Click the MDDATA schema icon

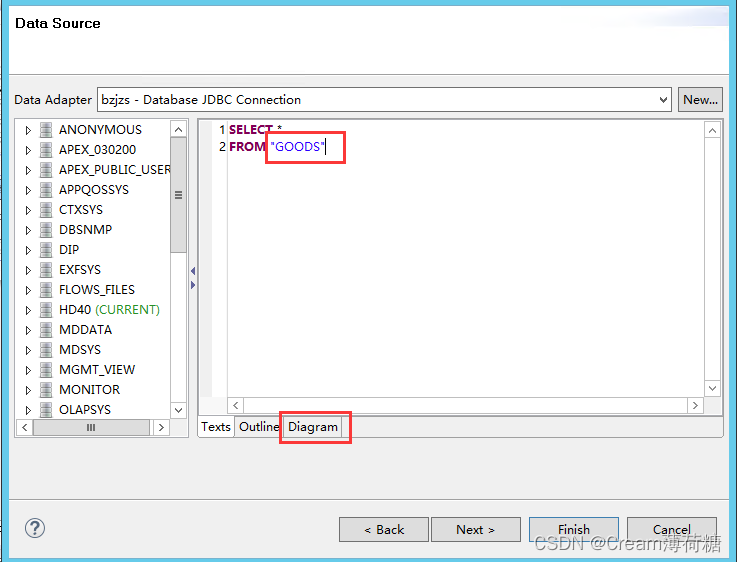(46, 330)
